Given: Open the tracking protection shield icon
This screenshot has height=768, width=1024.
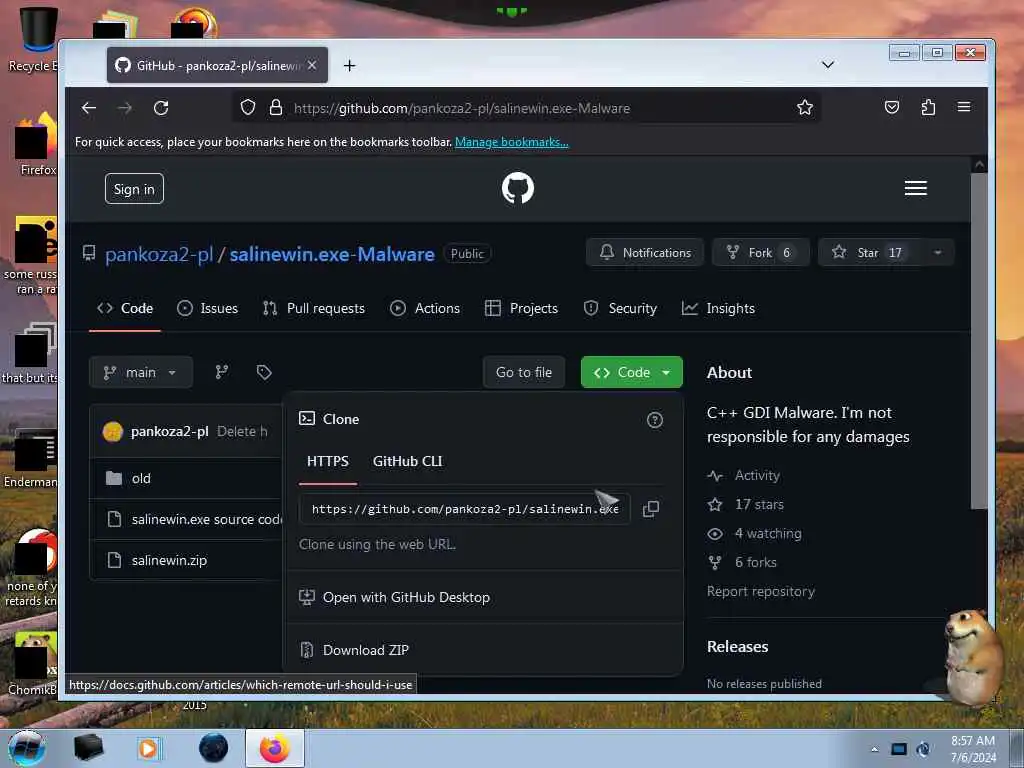Looking at the screenshot, I should [248, 108].
